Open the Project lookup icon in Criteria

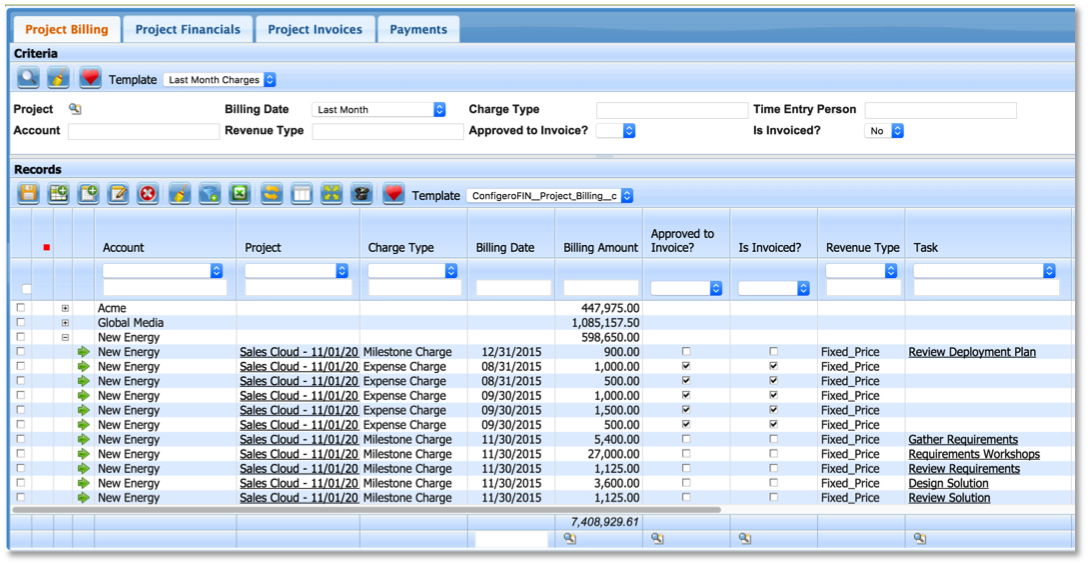[x=75, y=109]
